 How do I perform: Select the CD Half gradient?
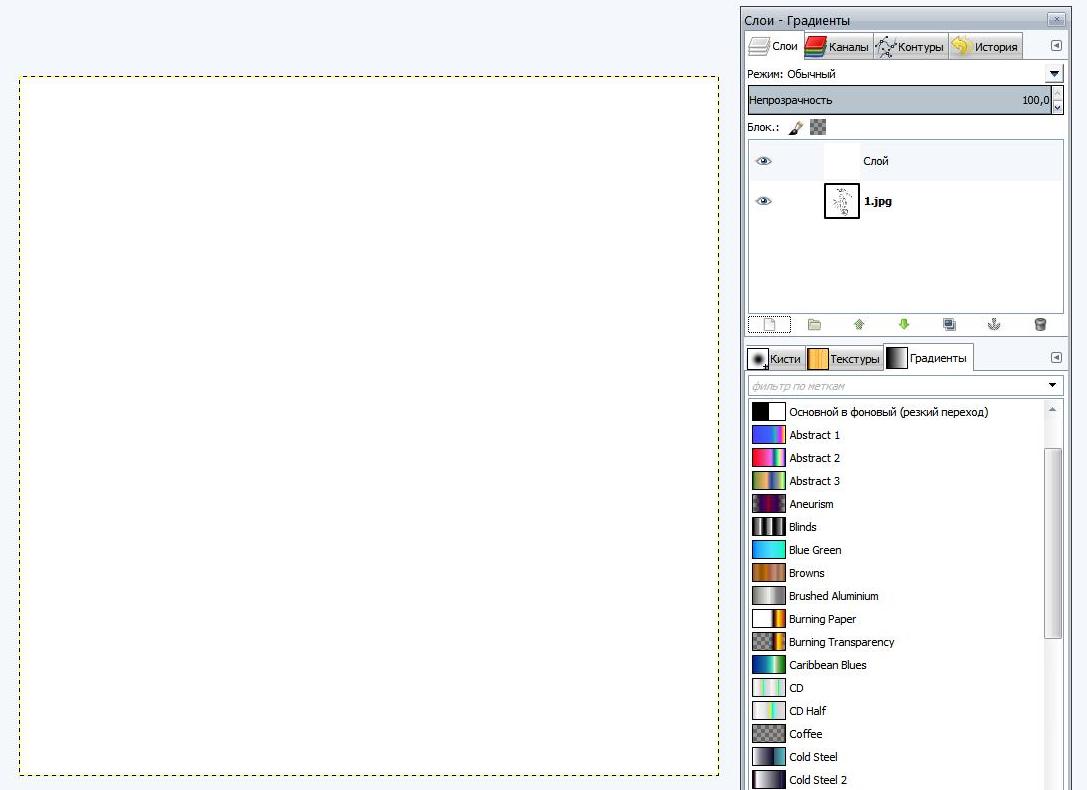(x=897, y=711)
